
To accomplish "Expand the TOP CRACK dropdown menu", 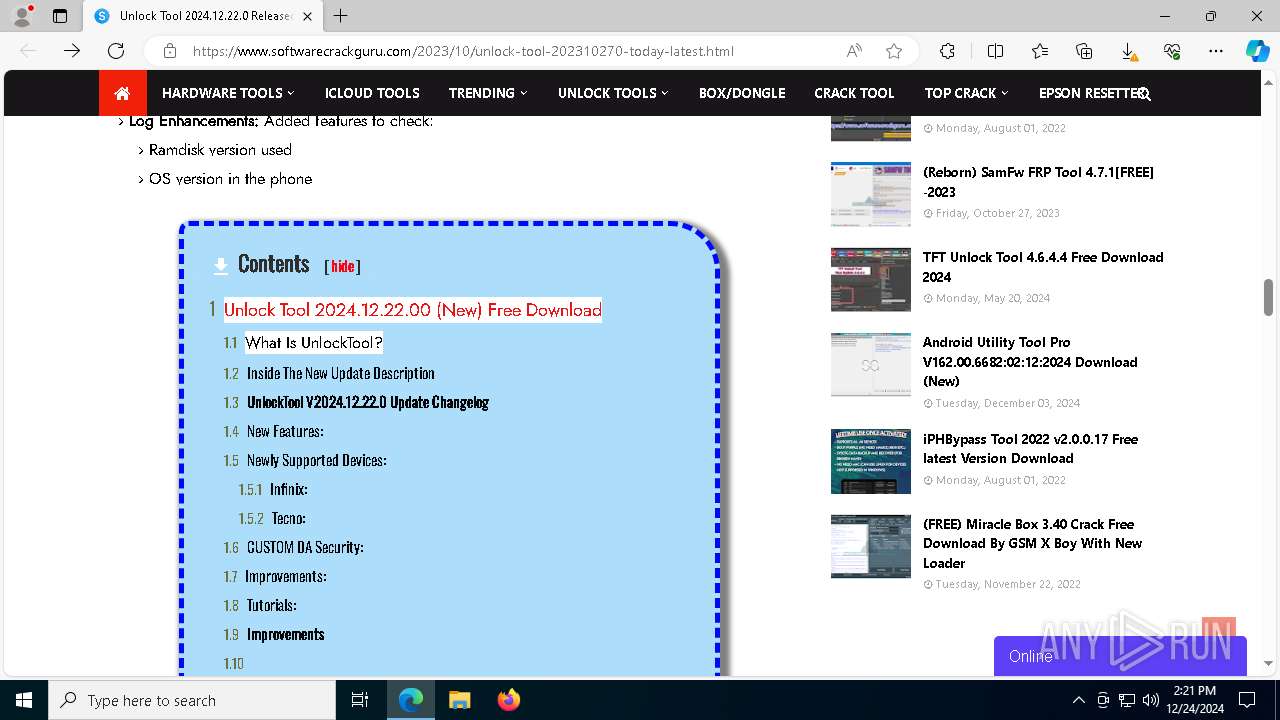I will 966,93.
